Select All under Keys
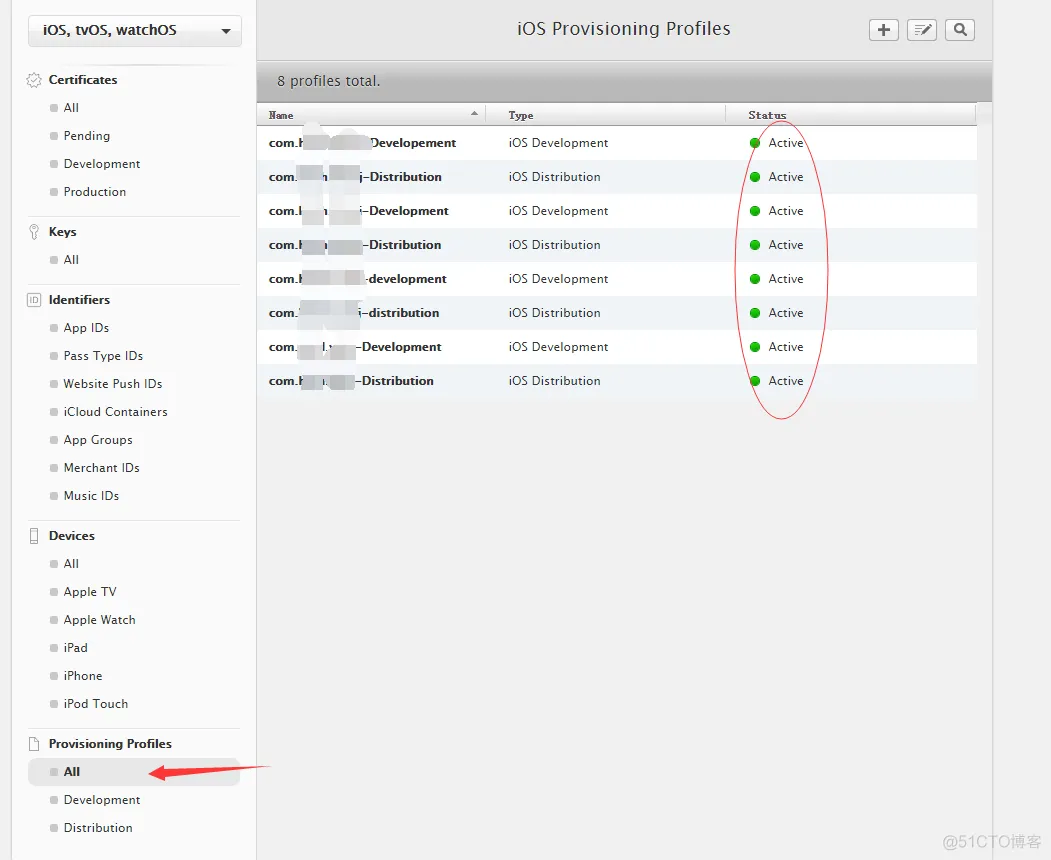Viewport: 1051px width, 860px height. pos(71,260)
